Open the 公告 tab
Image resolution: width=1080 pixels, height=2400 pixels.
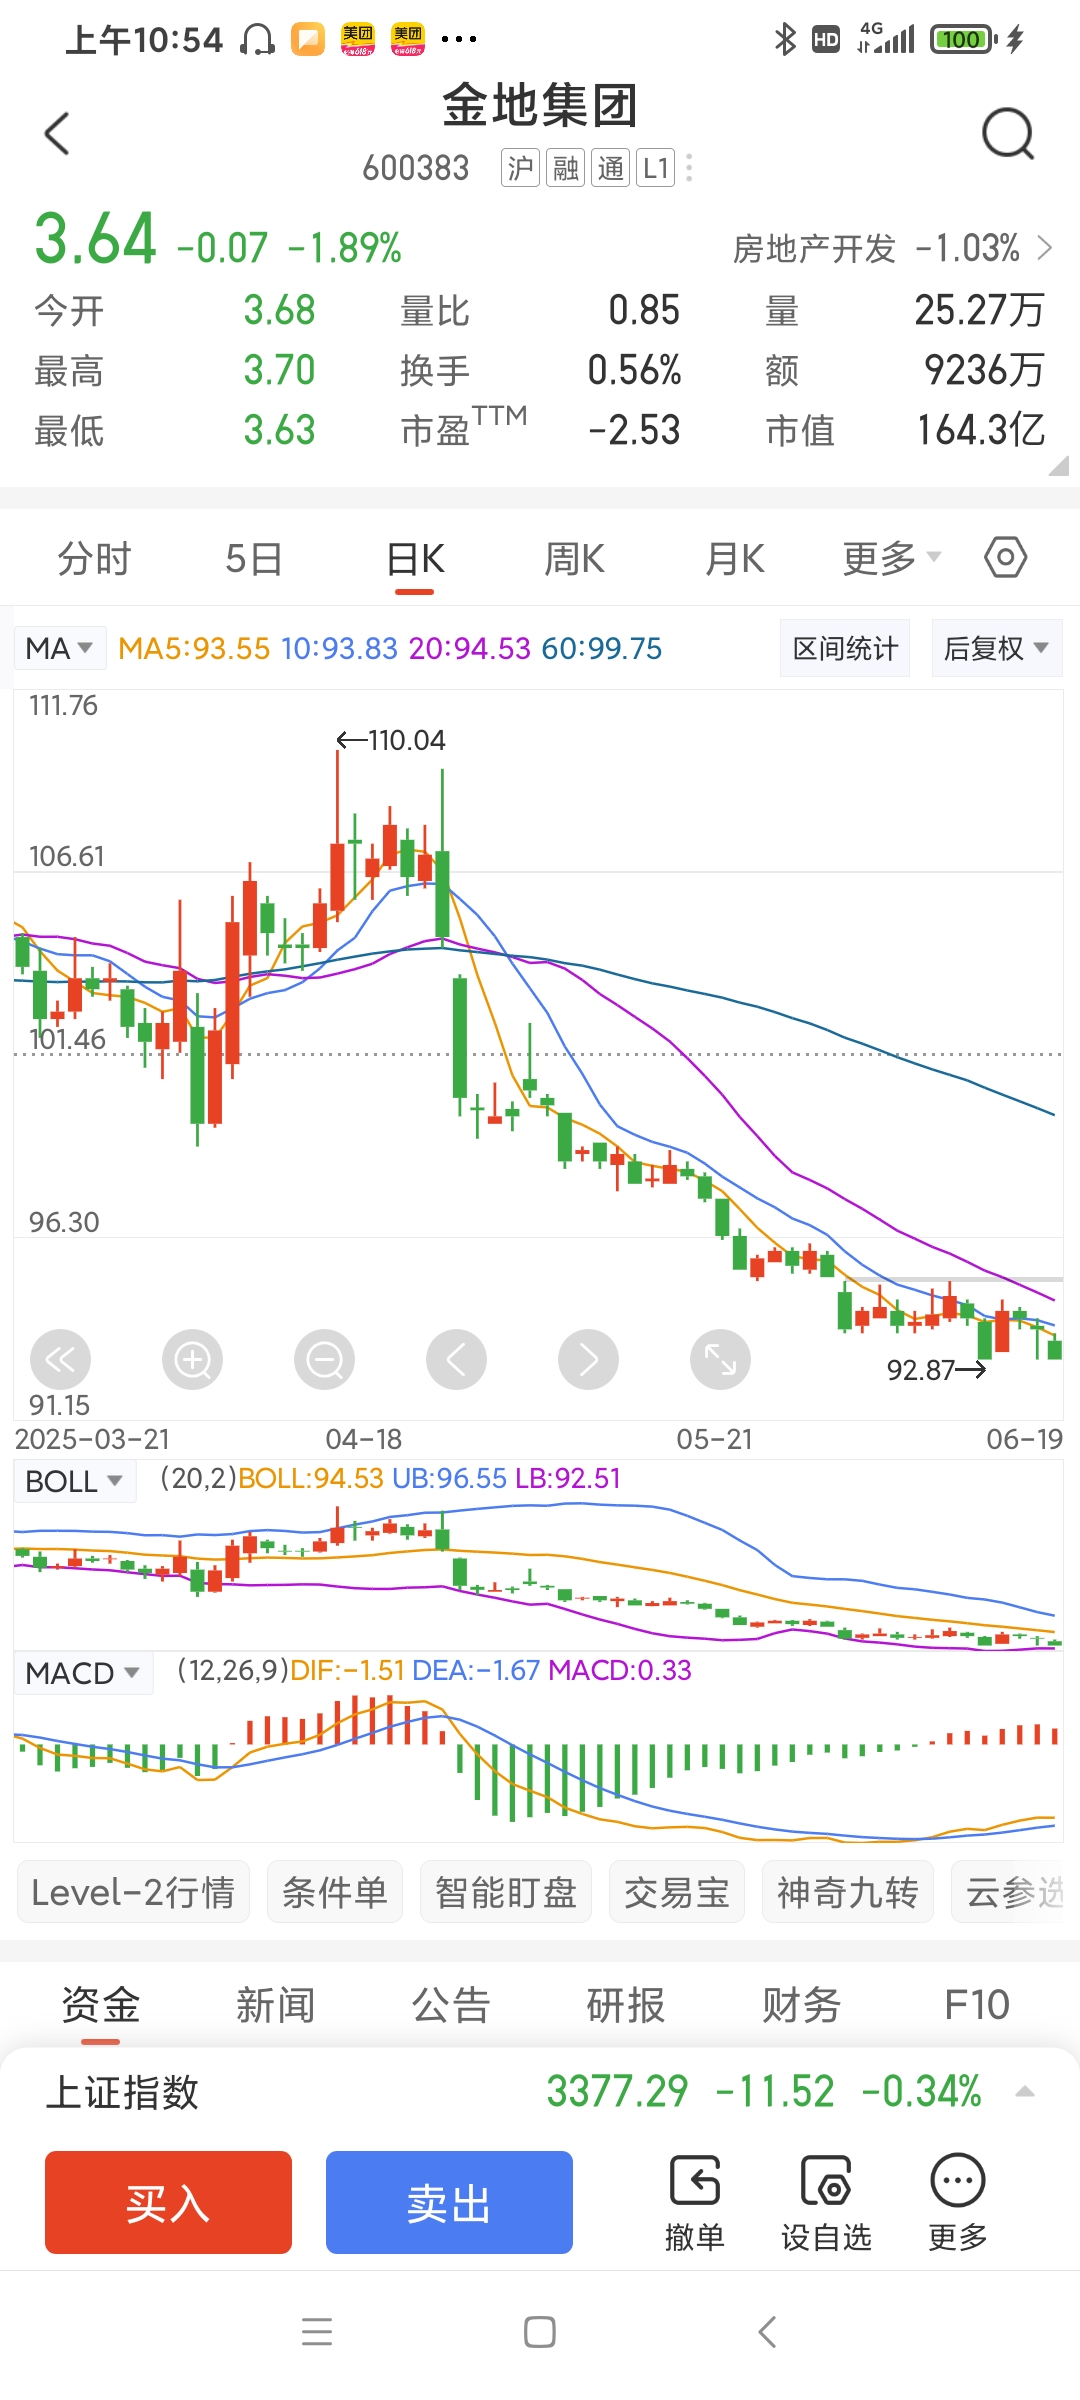tap(451, 2004)
